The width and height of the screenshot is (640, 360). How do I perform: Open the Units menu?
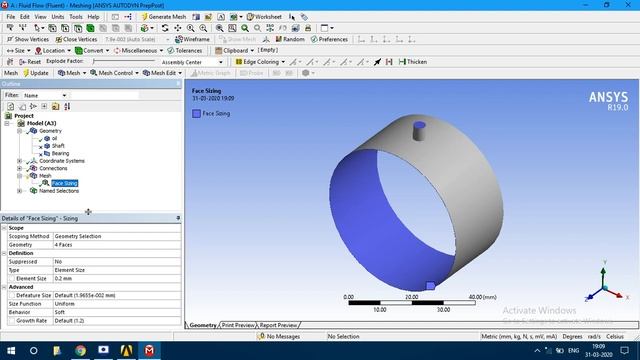58,17
